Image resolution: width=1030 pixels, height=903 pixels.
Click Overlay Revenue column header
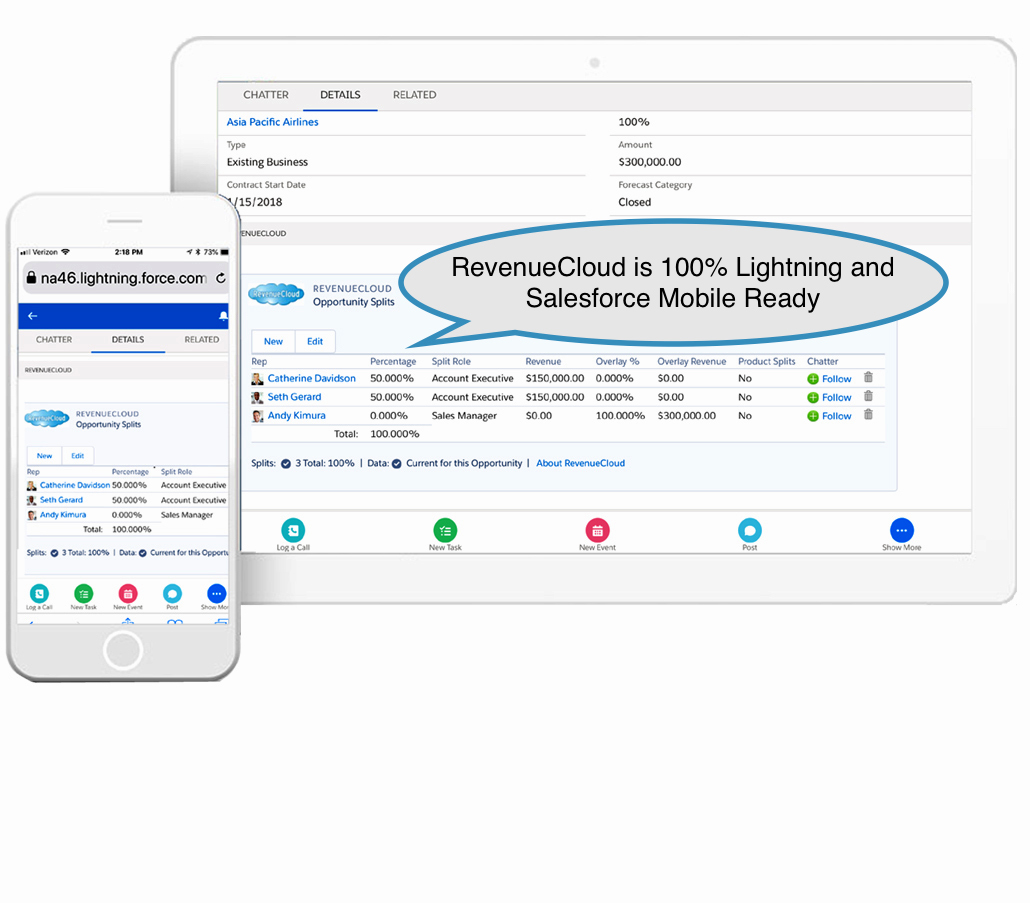pos(692,361)
